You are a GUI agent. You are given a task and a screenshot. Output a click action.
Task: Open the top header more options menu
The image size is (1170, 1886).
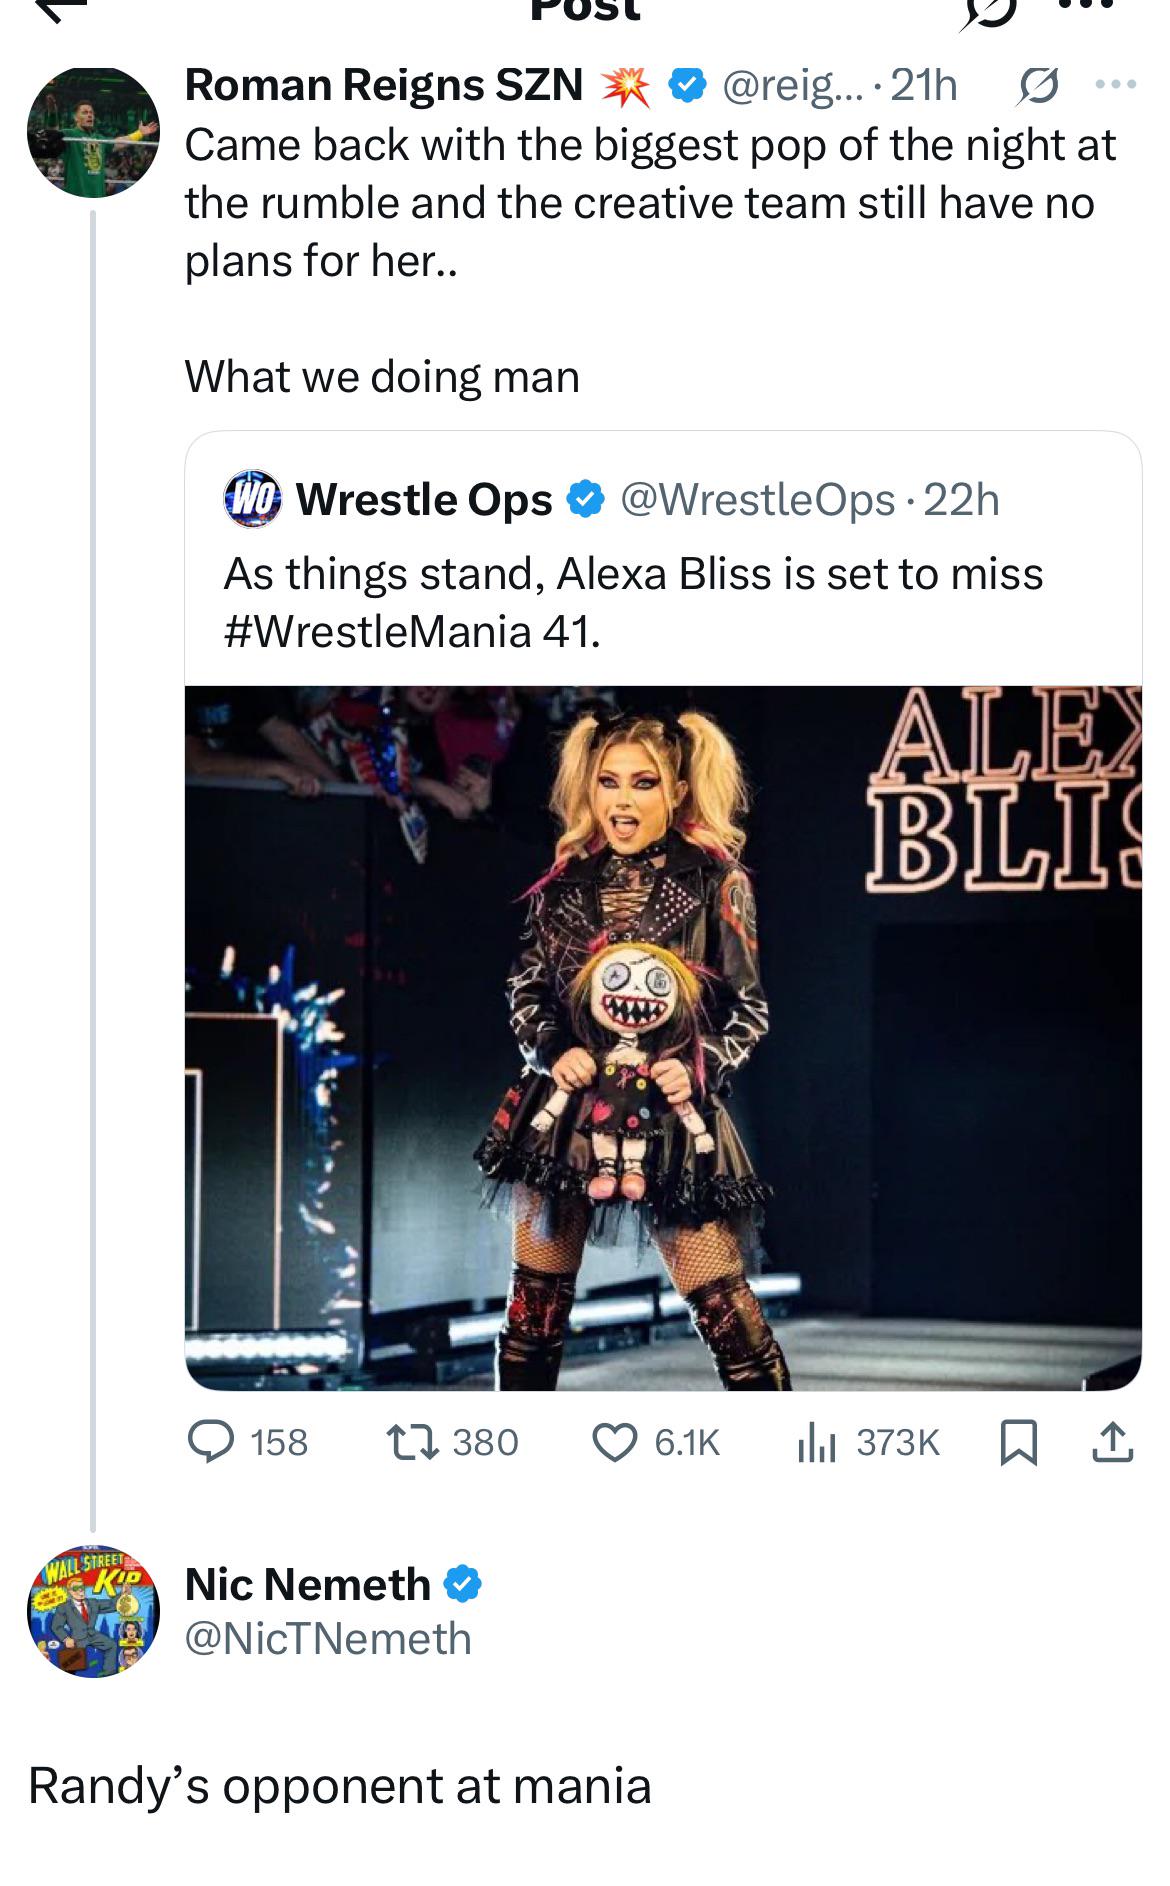click(1084, 6)
